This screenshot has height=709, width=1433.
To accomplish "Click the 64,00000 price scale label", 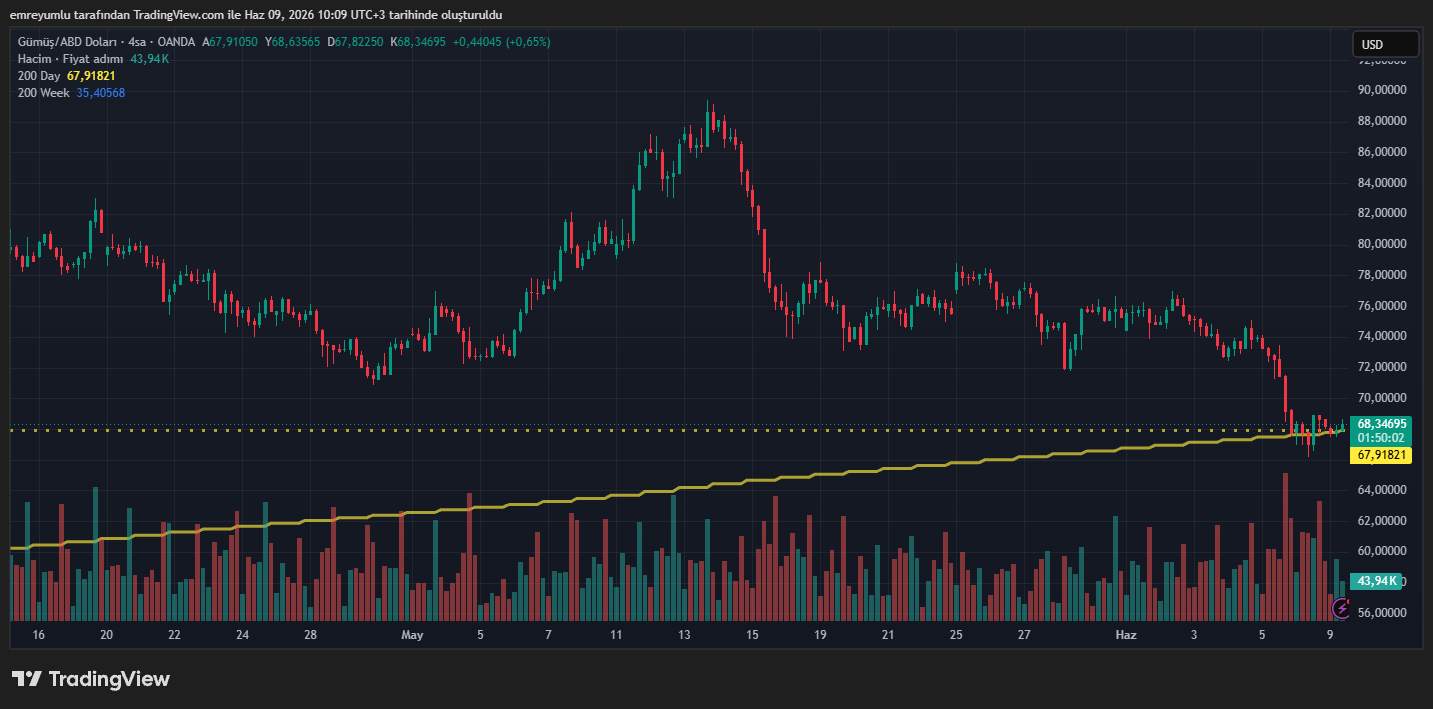I will pyautogui.click(x=1382, y=490).
